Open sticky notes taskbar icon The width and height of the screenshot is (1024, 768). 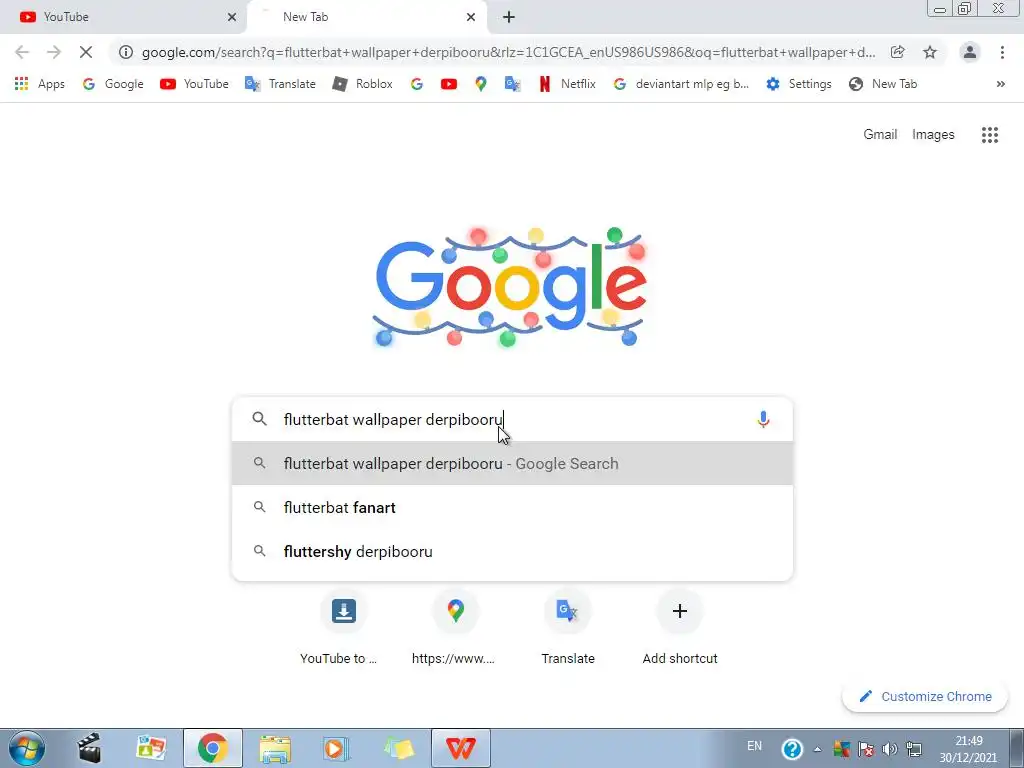[399, 748]
